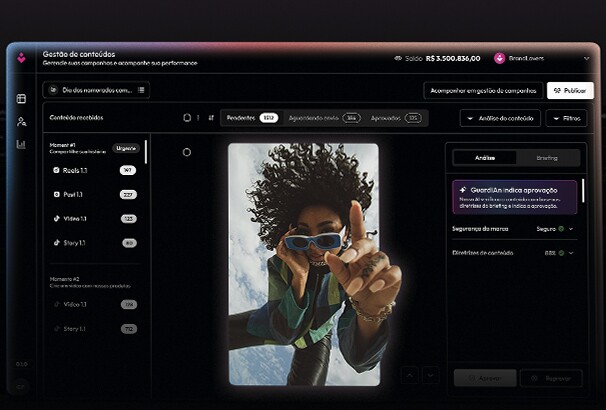Click green check in Diretrizes de conteúdo row

coord(561,253)
